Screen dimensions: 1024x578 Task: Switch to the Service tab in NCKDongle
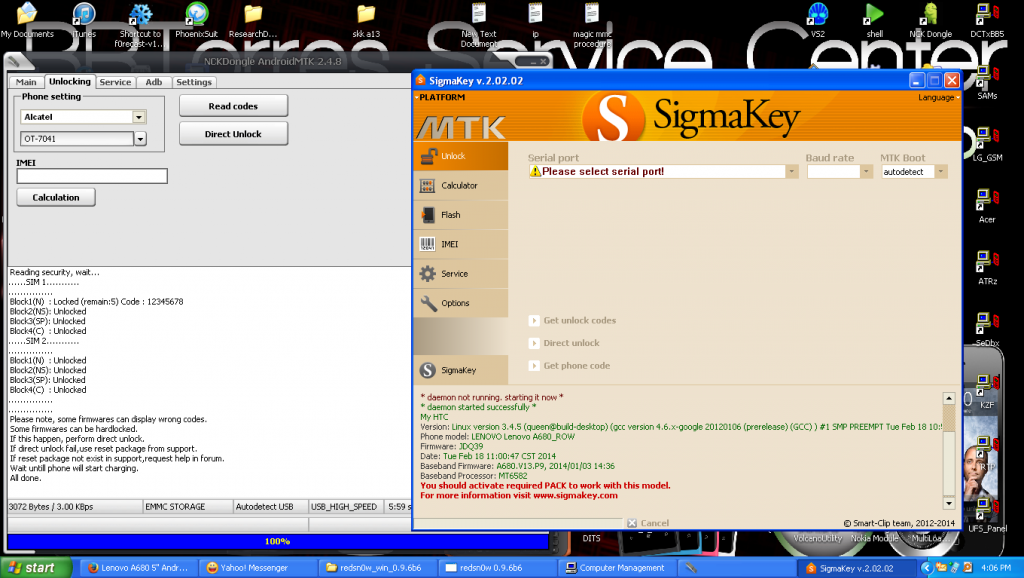[115, 82]
